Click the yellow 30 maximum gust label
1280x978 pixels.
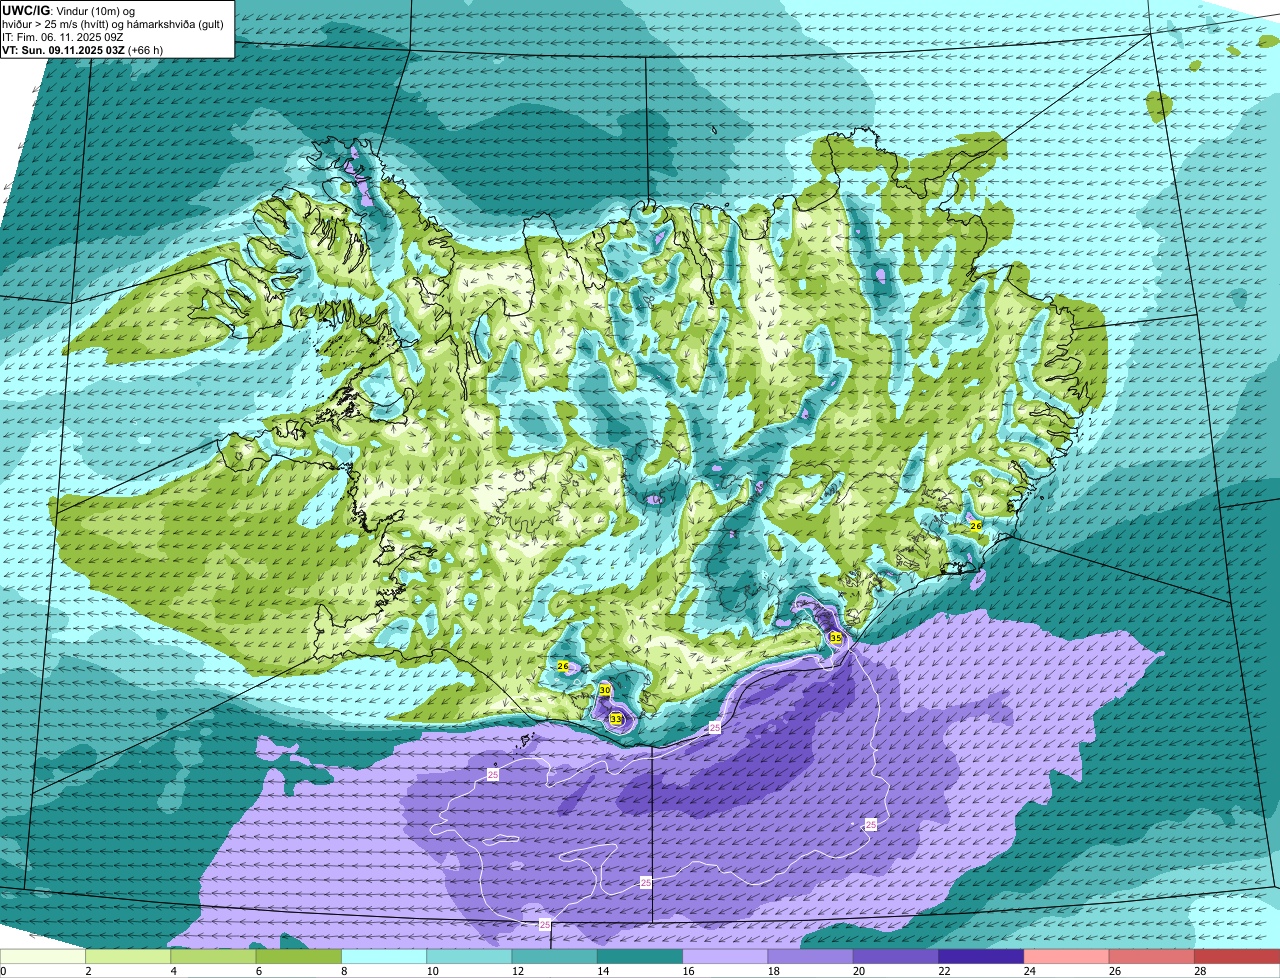click(x=605, y=690)
